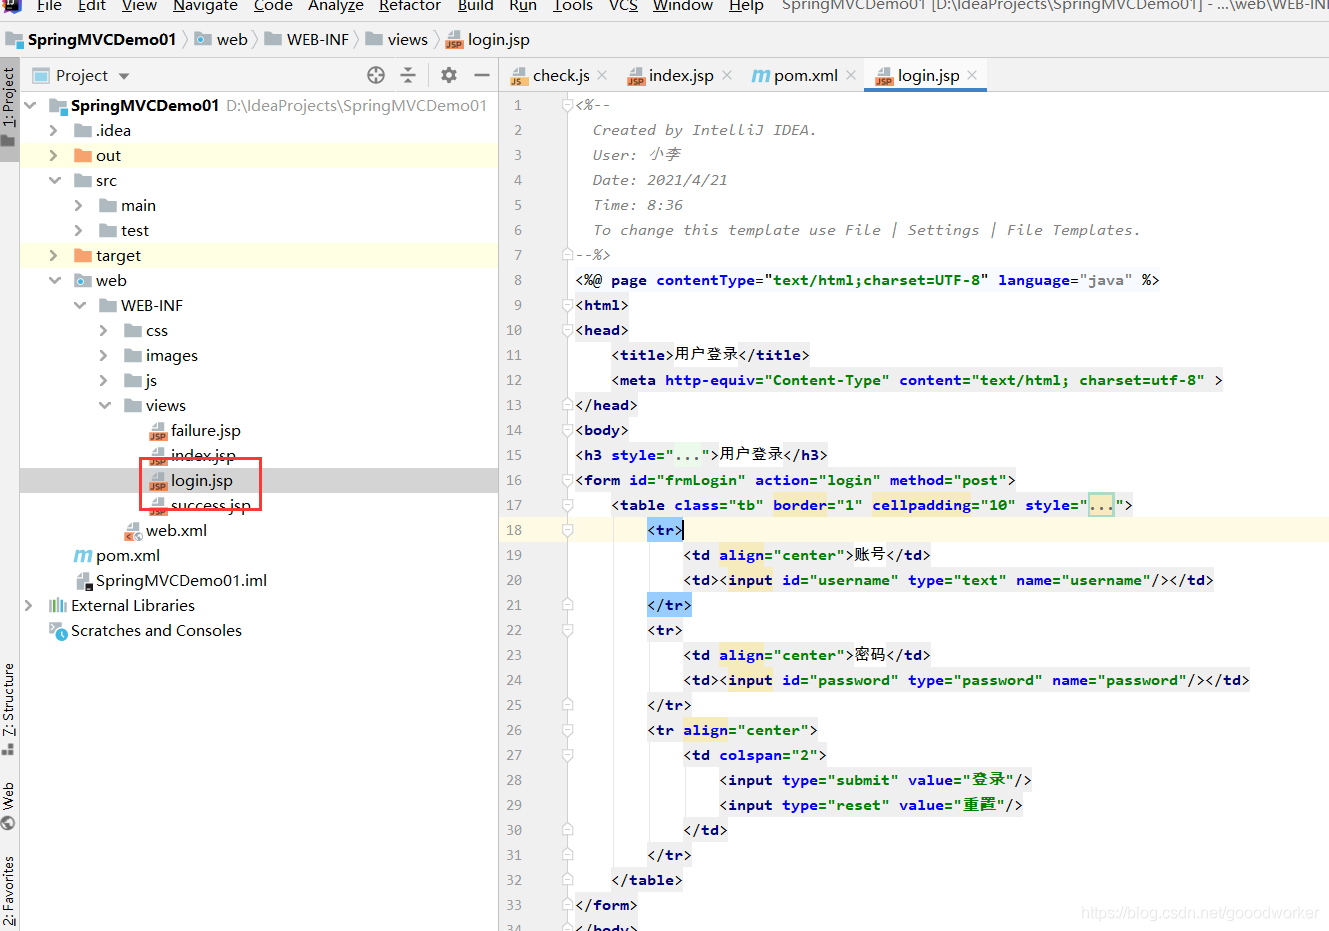
Task: Expand the main folder
Action: 79,205
